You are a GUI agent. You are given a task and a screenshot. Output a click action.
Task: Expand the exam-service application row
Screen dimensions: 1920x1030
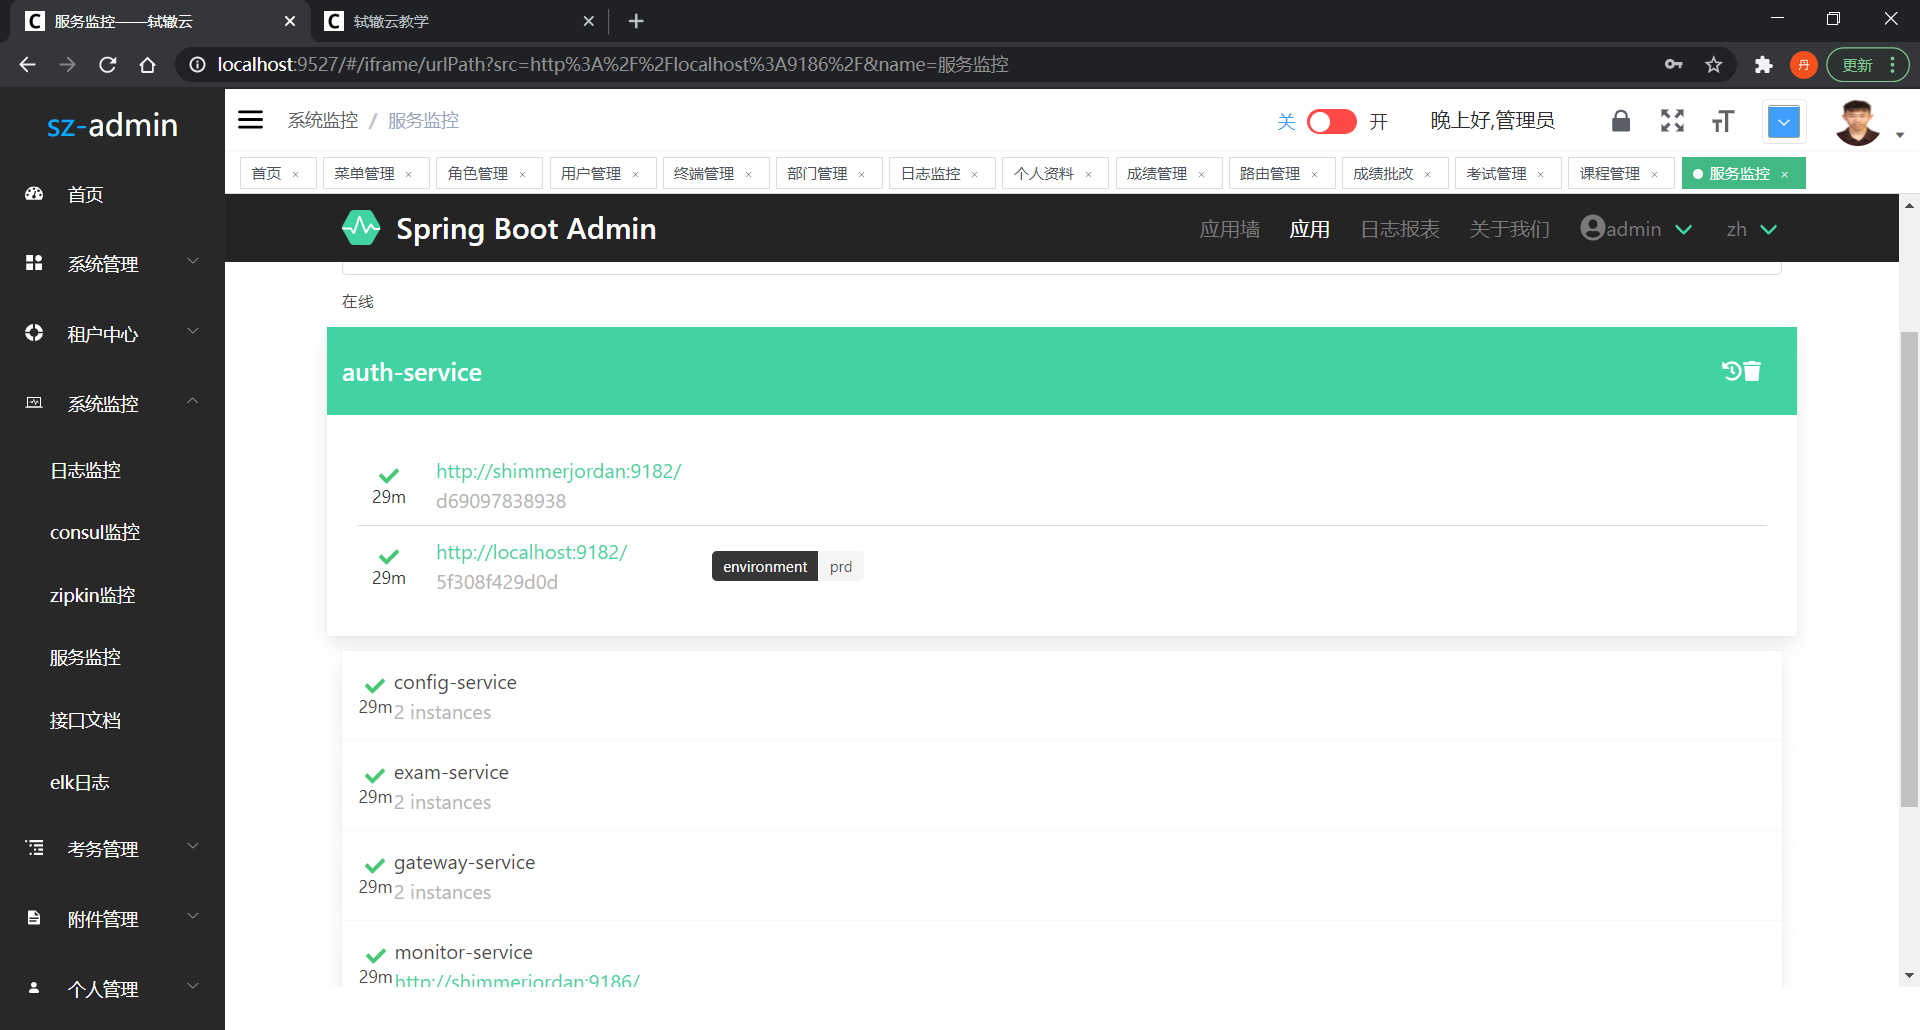tap(1062, 786)
